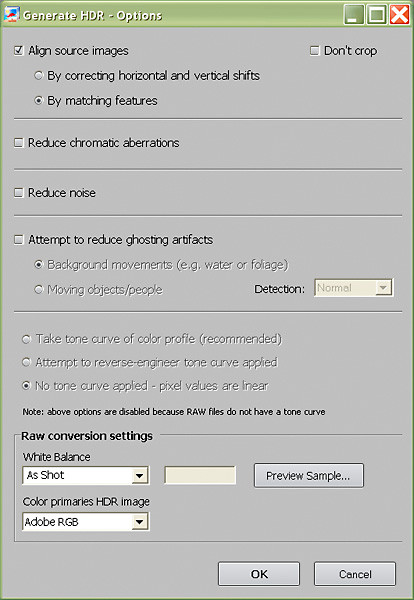
Task: Enable Reduce chromatic aberrations
Action: pyautogui.click(x=18, y=143)
